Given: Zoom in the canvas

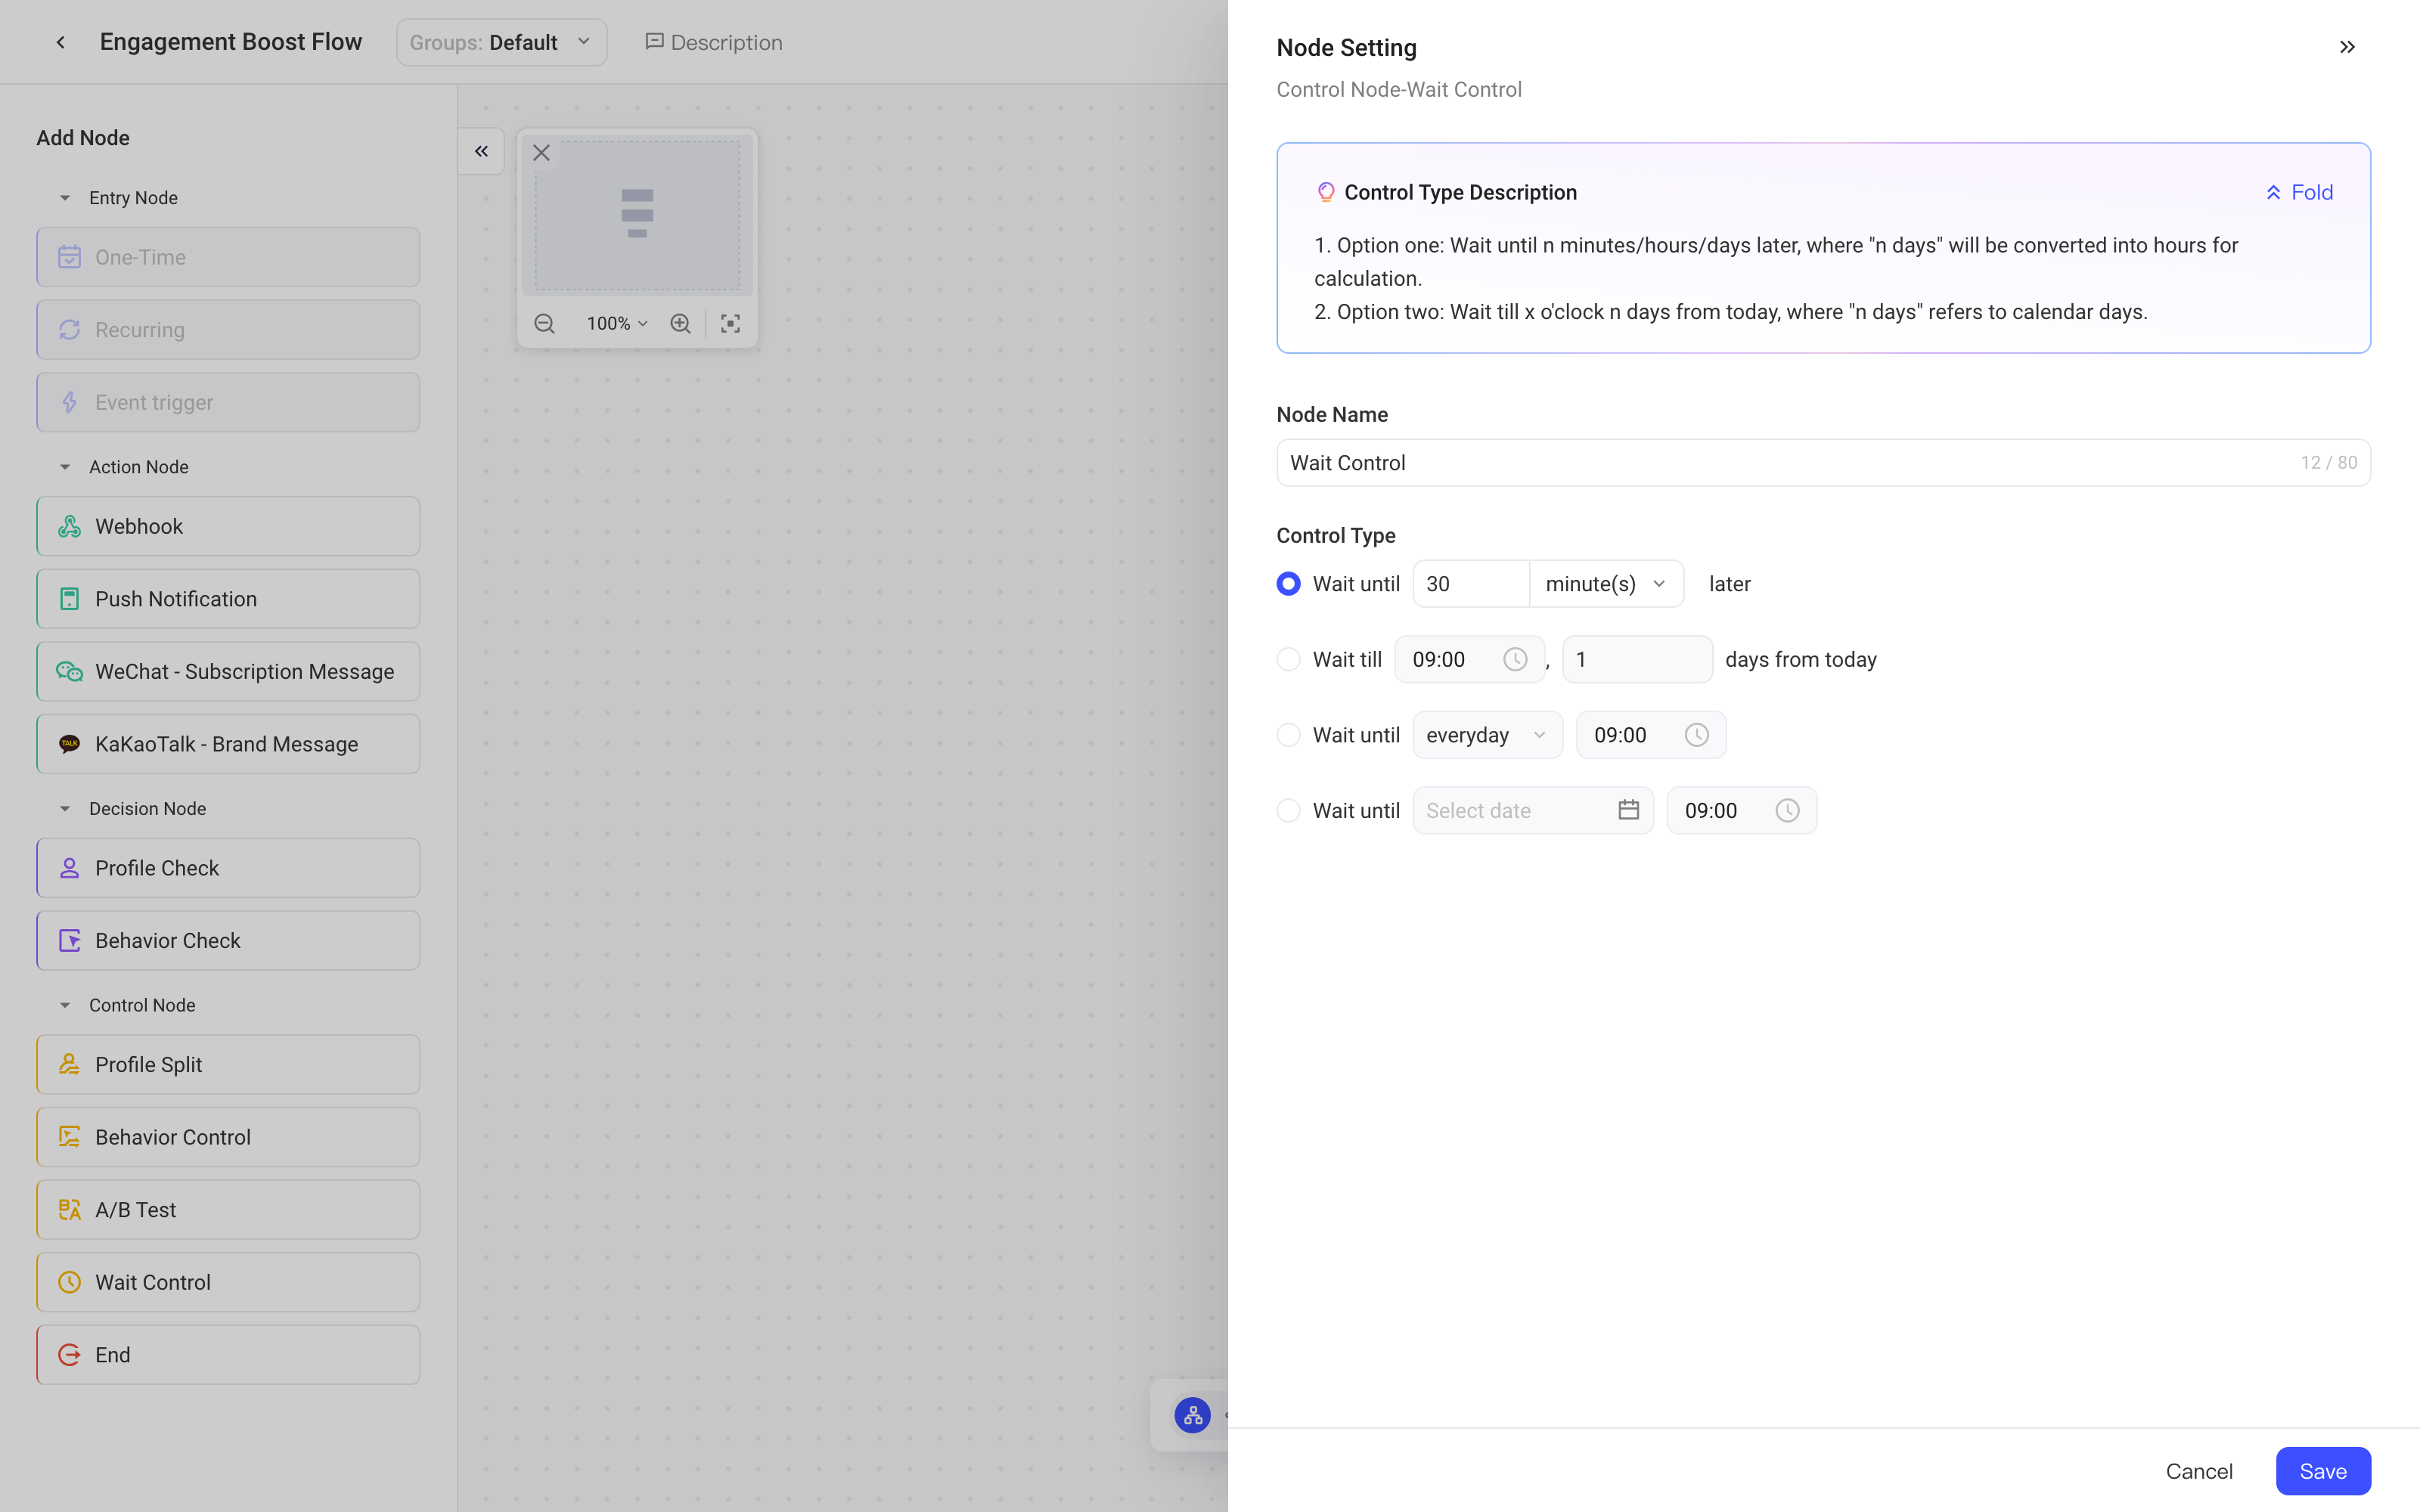Looking at the screenshot, I should (680, 323).
